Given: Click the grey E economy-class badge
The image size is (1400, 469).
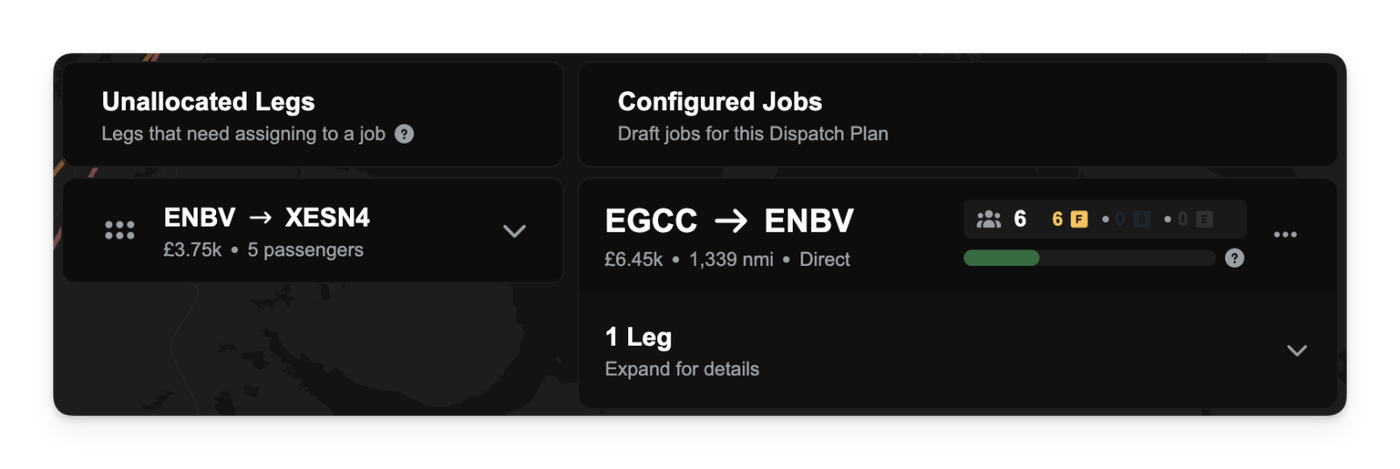Looking at the screenshot, I should coord(1204,219).
